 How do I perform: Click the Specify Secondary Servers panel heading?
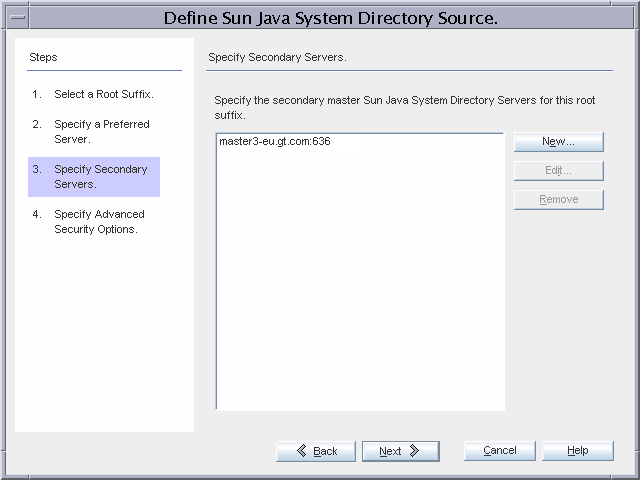[277, 57]
